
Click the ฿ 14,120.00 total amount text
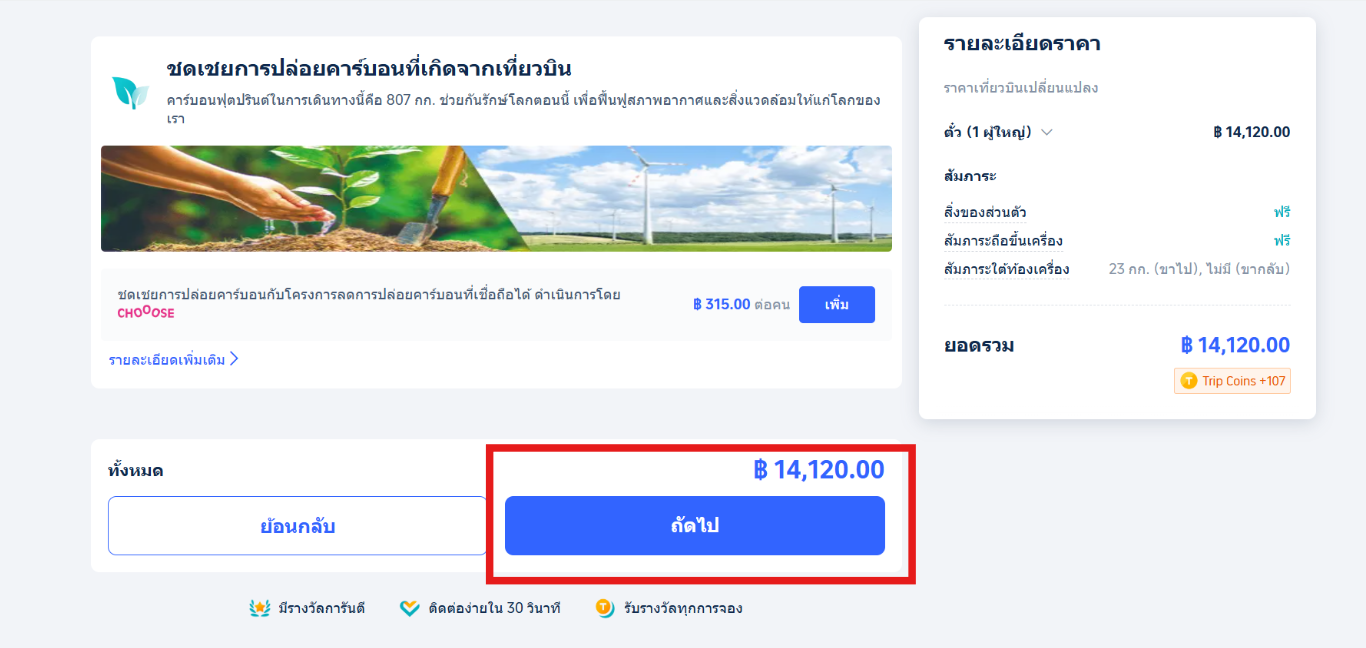pyautogui.click(x=820, y=470)
